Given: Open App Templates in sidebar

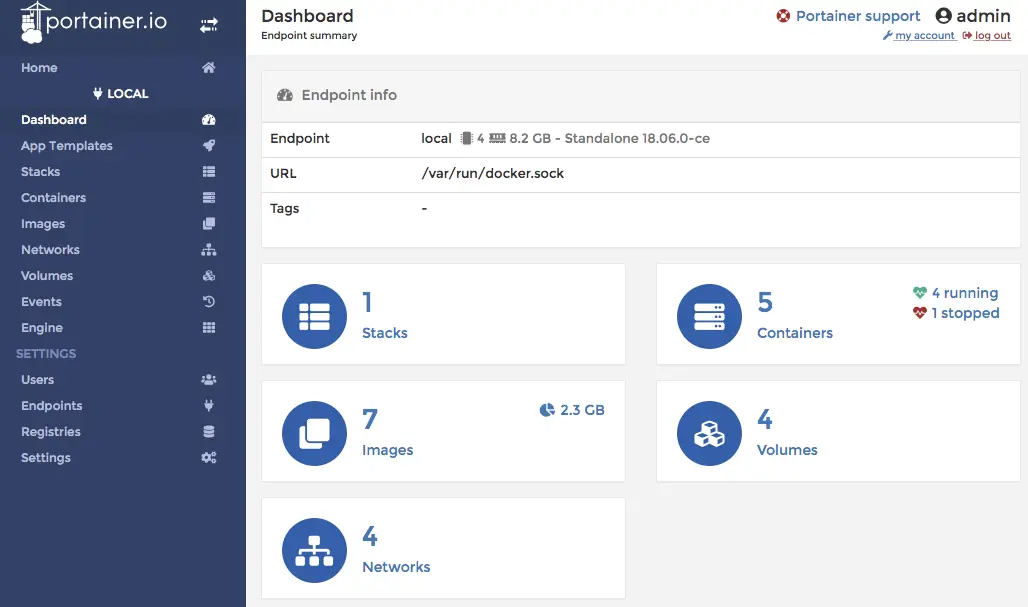Looking at the screenshot, I should coord(67,146).
